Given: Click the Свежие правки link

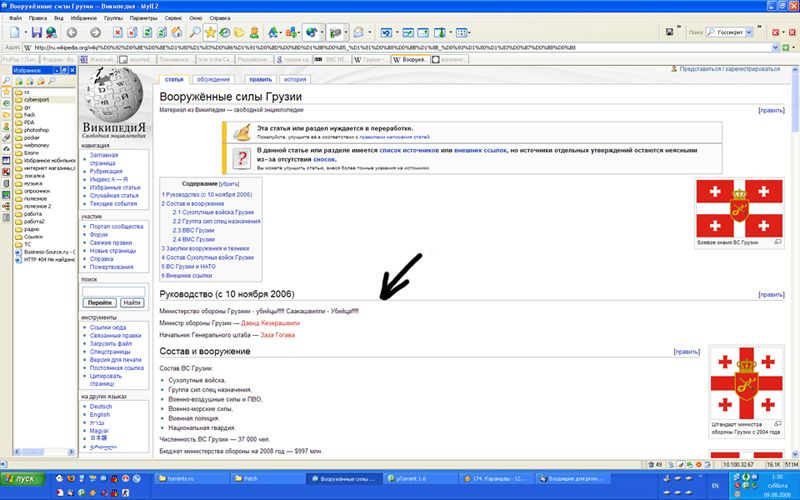Looking at the screenshot, I should pyautogui.click(x=111, y=243).
